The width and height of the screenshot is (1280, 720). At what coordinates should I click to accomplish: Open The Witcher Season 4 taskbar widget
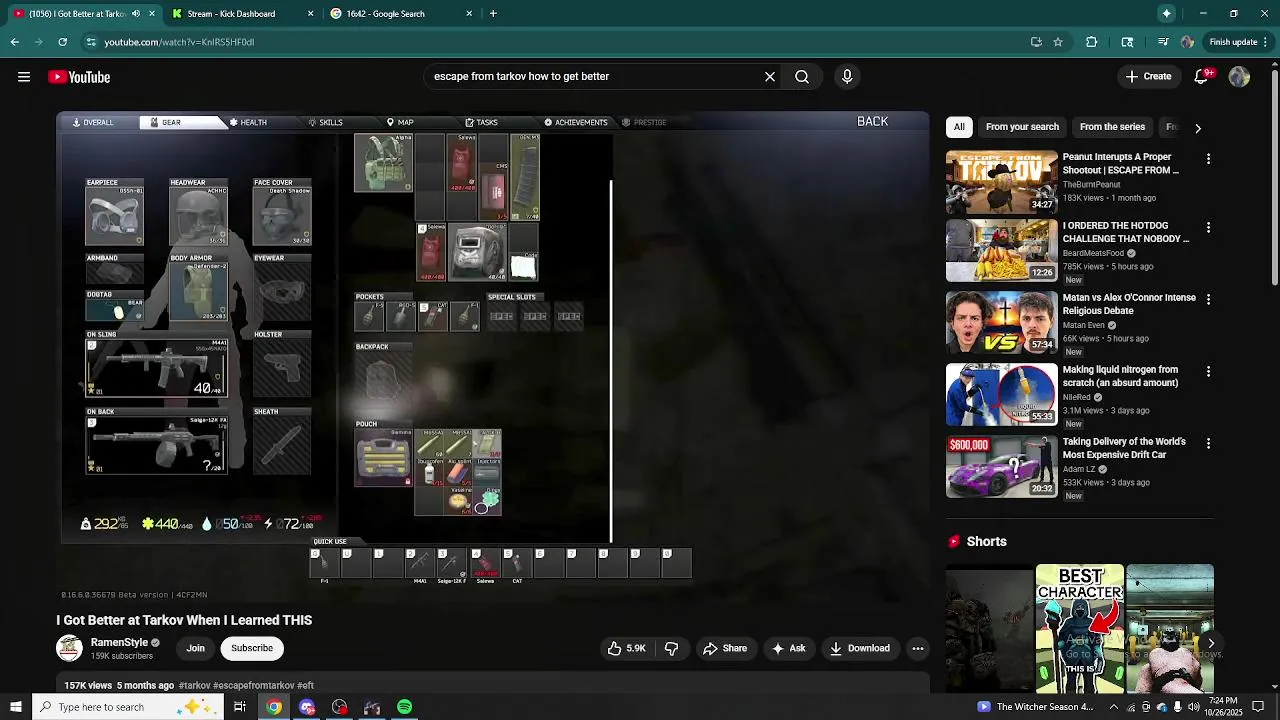pos(1036,707)
